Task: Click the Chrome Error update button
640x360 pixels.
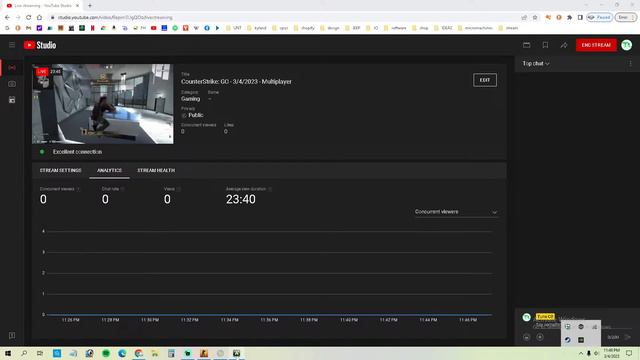Action: click(626, 18)
